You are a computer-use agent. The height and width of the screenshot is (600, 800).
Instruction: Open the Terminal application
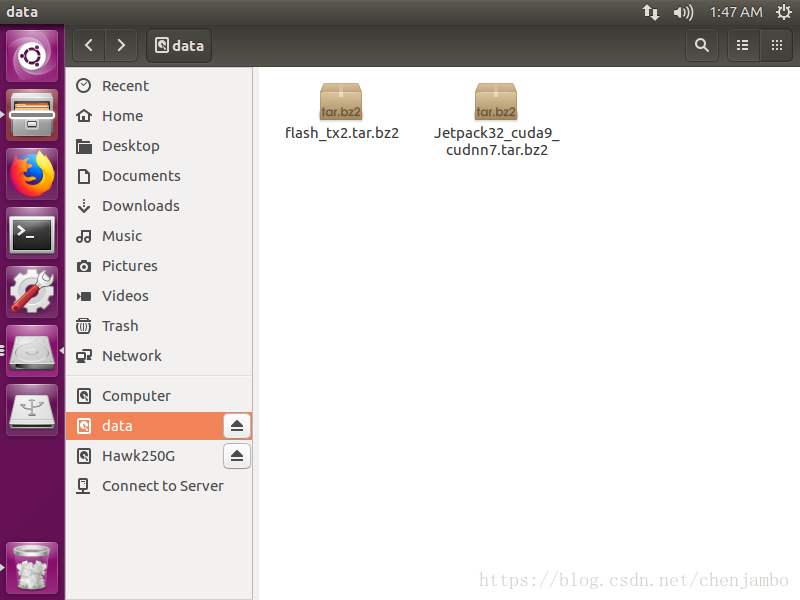point(32,233)
